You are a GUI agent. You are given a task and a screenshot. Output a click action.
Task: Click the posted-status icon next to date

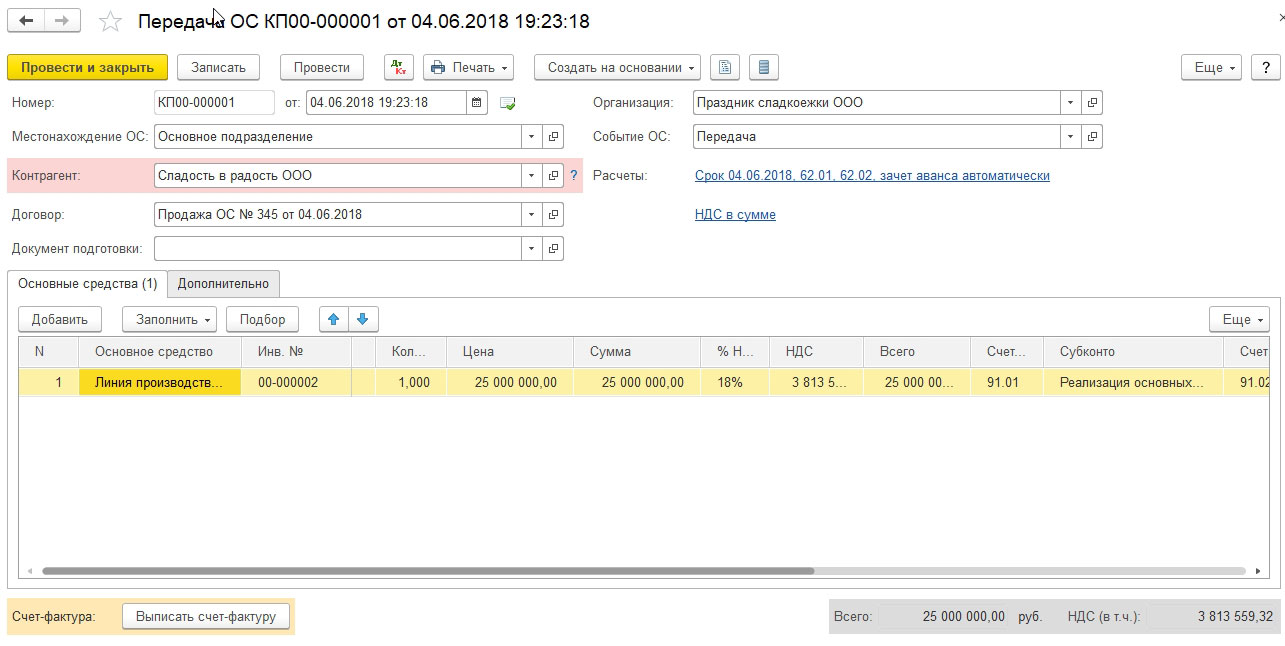pos(508,103)
